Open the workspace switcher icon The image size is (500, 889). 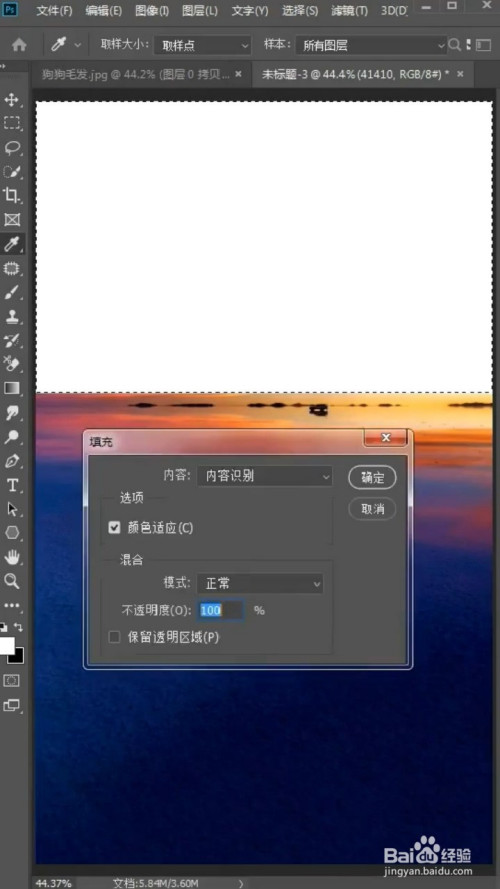[483, 45]
